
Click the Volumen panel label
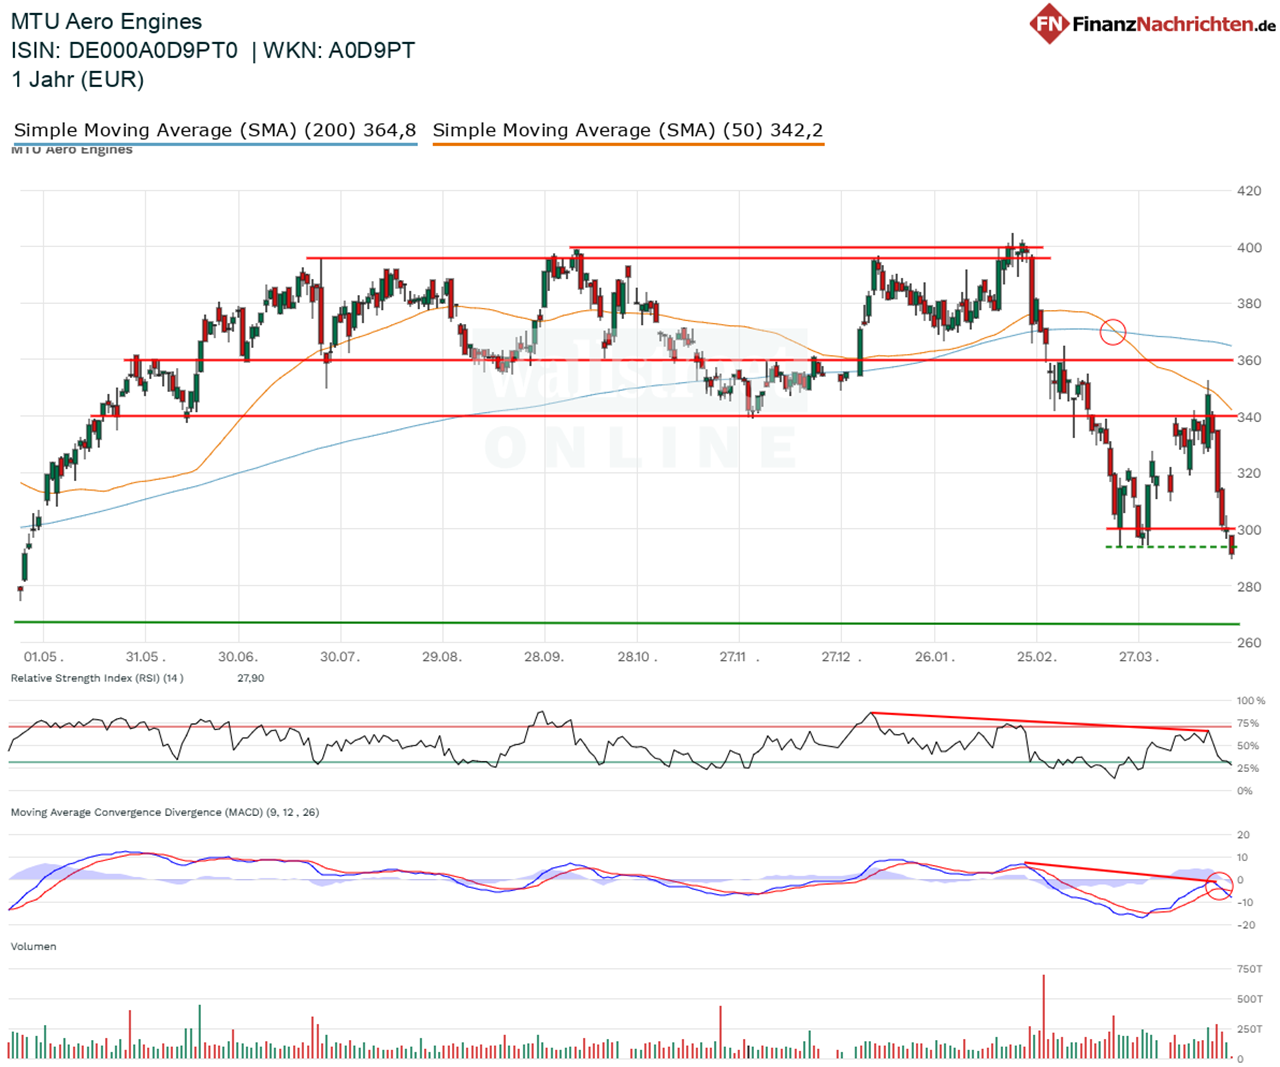pos(33,946)
